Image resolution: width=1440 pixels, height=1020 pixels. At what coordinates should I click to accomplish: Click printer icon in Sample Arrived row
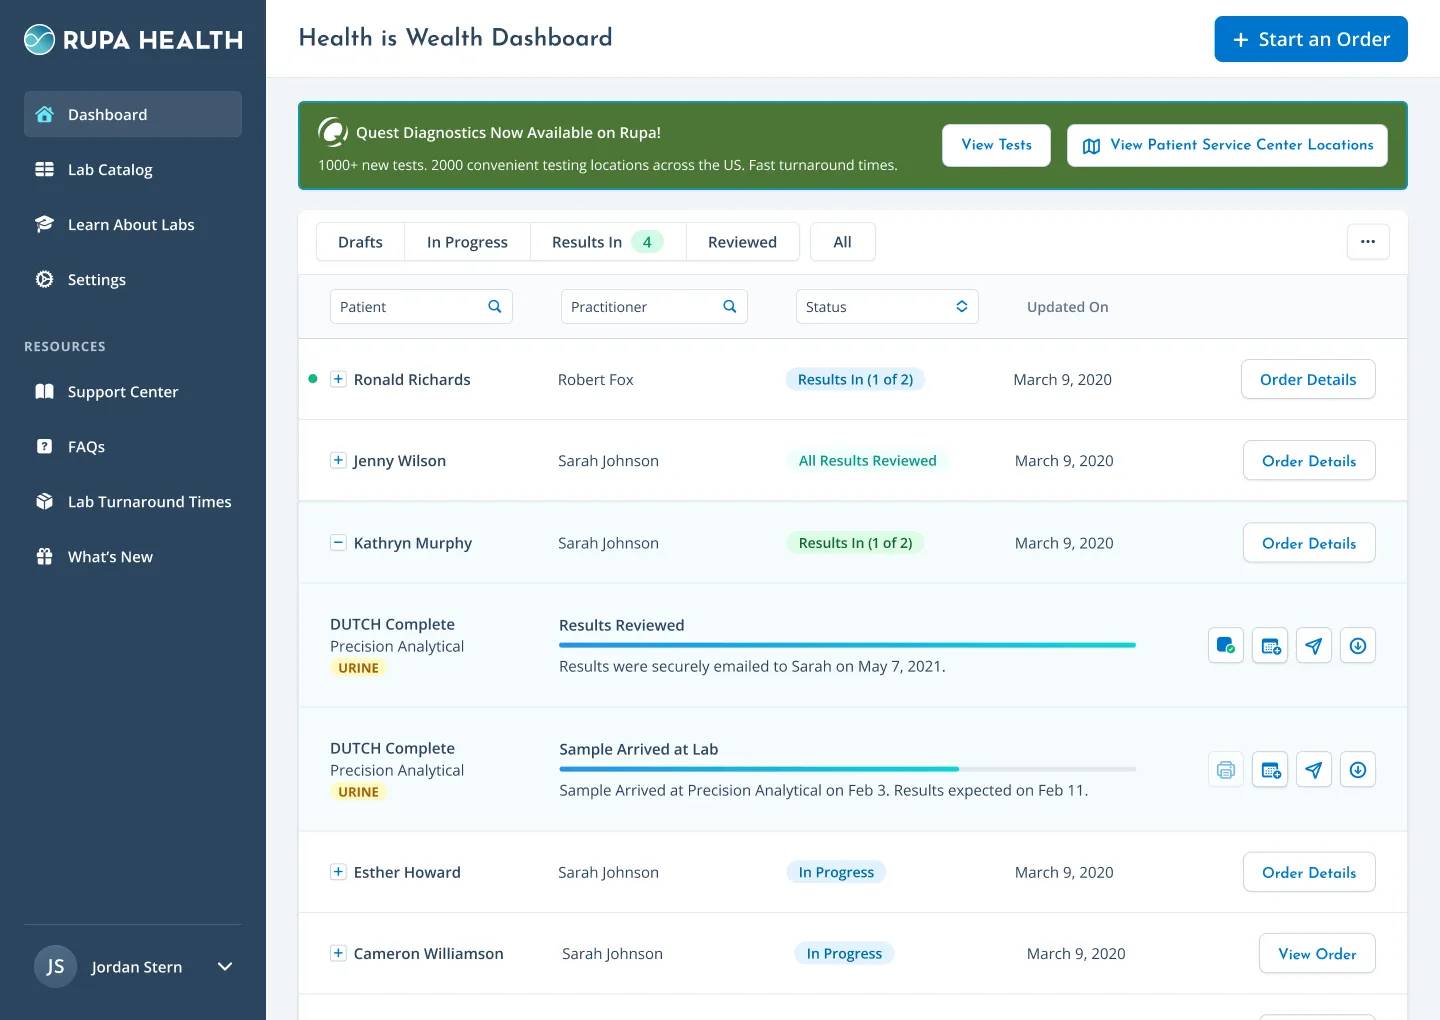1226,769
